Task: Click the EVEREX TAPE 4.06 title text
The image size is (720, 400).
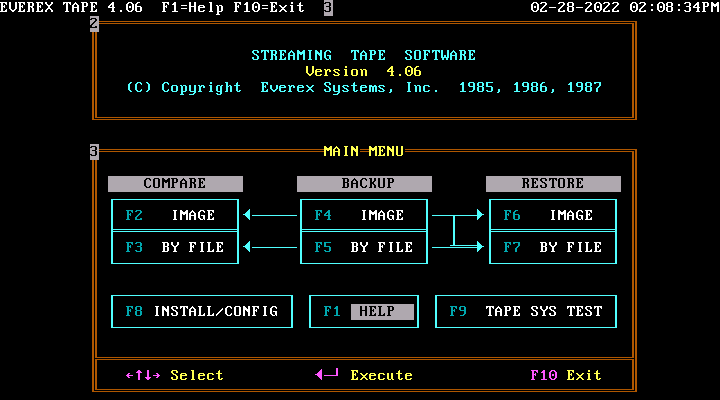Action: point(71,7)
